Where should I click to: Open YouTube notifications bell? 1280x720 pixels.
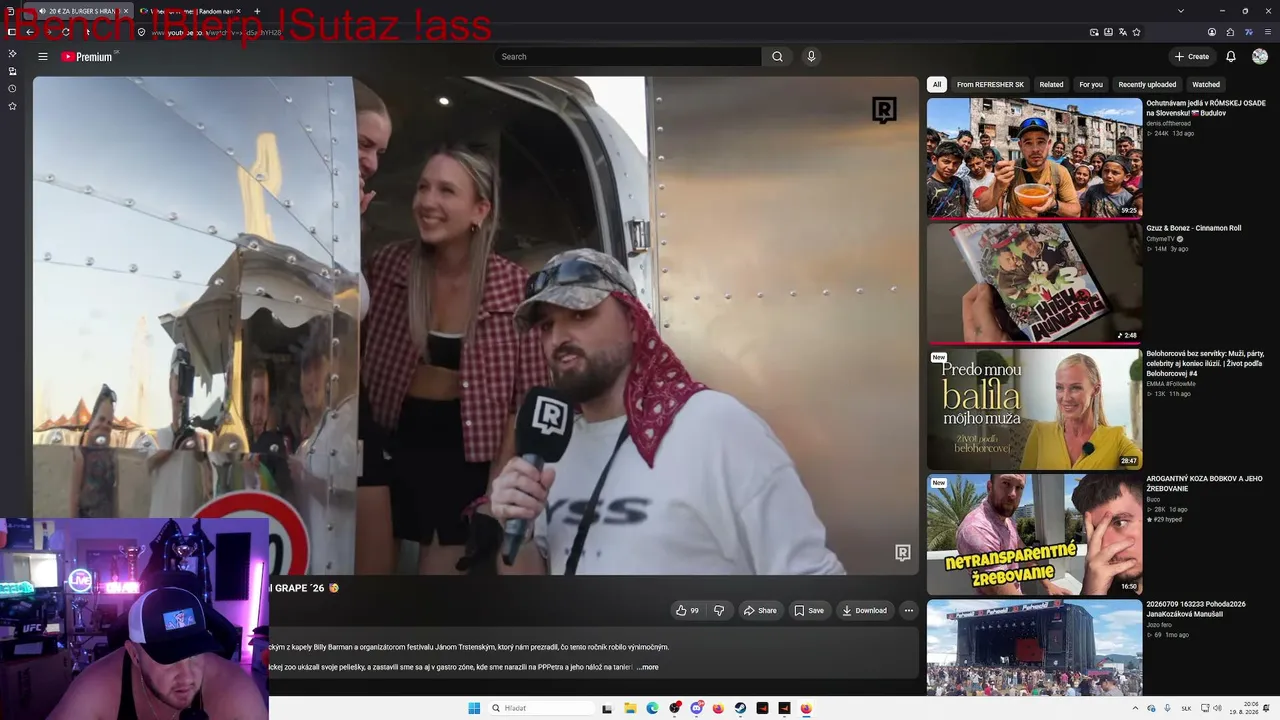click(x=1231, y=57)
